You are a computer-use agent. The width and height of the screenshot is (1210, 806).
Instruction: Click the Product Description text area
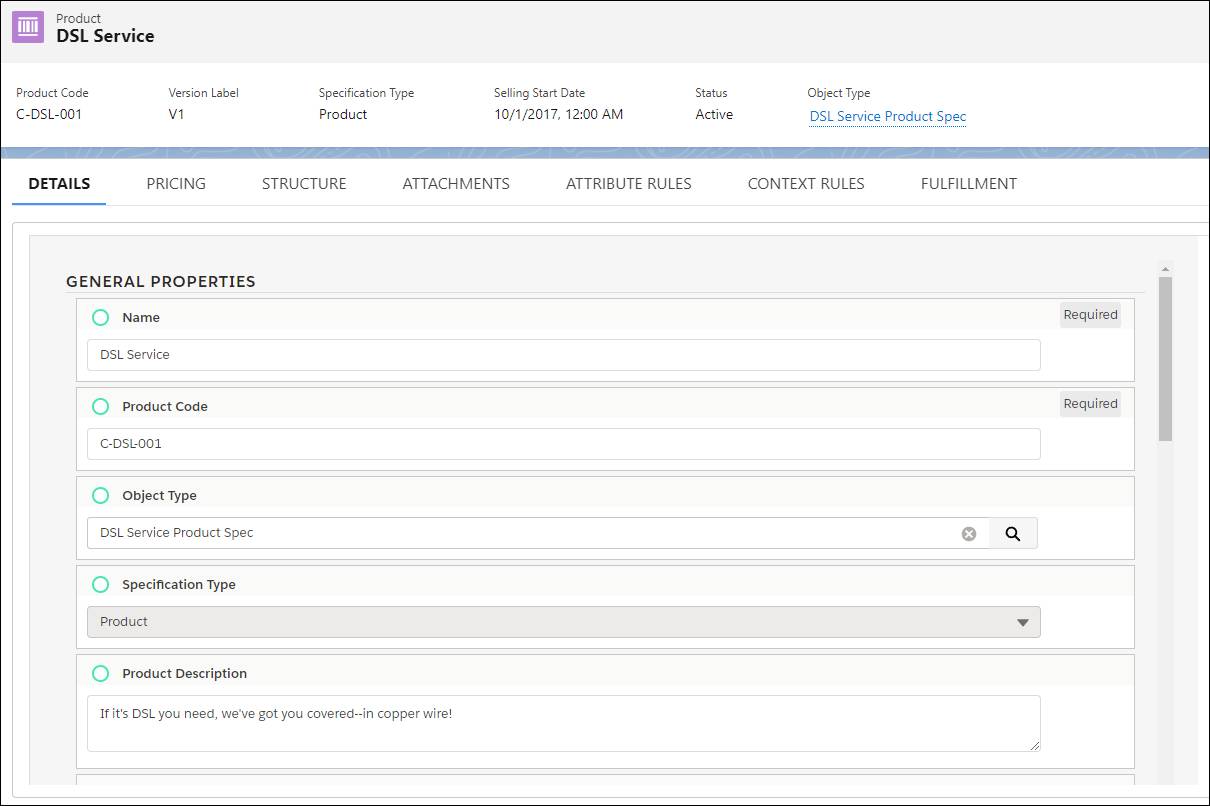[564, 723]
